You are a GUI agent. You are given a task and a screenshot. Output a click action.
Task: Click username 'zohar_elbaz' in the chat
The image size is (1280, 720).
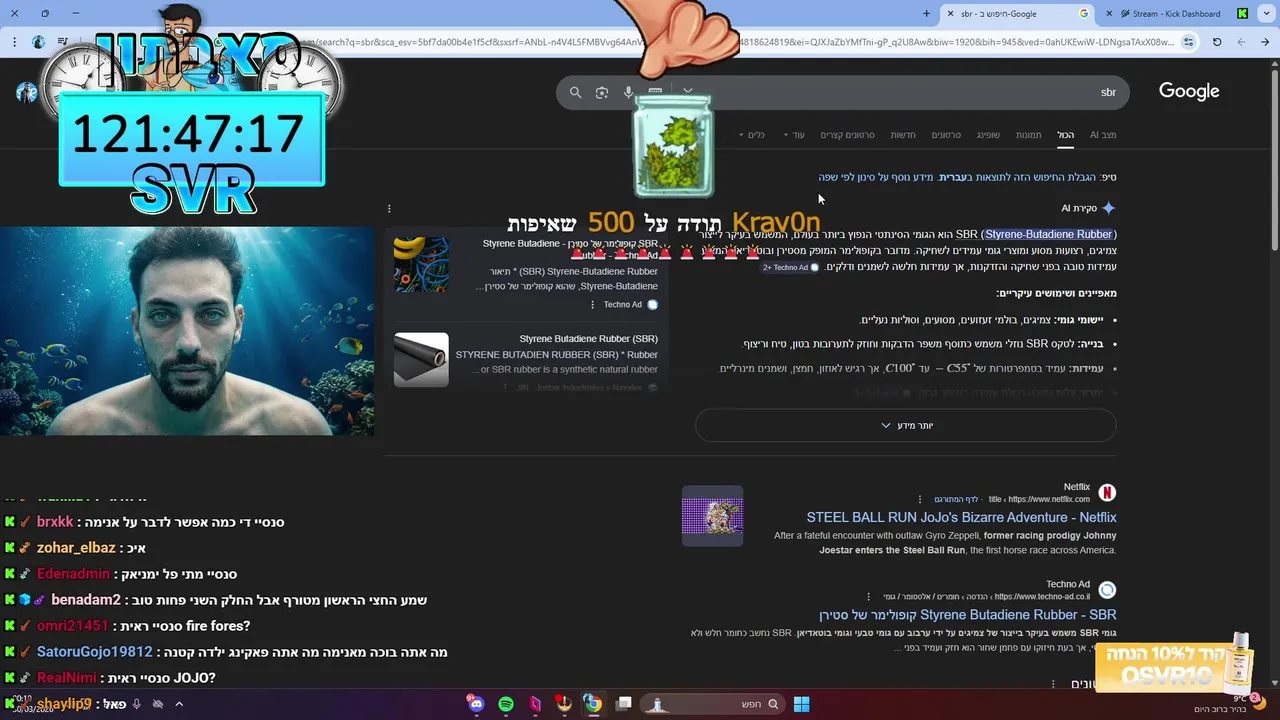point(76,548)
